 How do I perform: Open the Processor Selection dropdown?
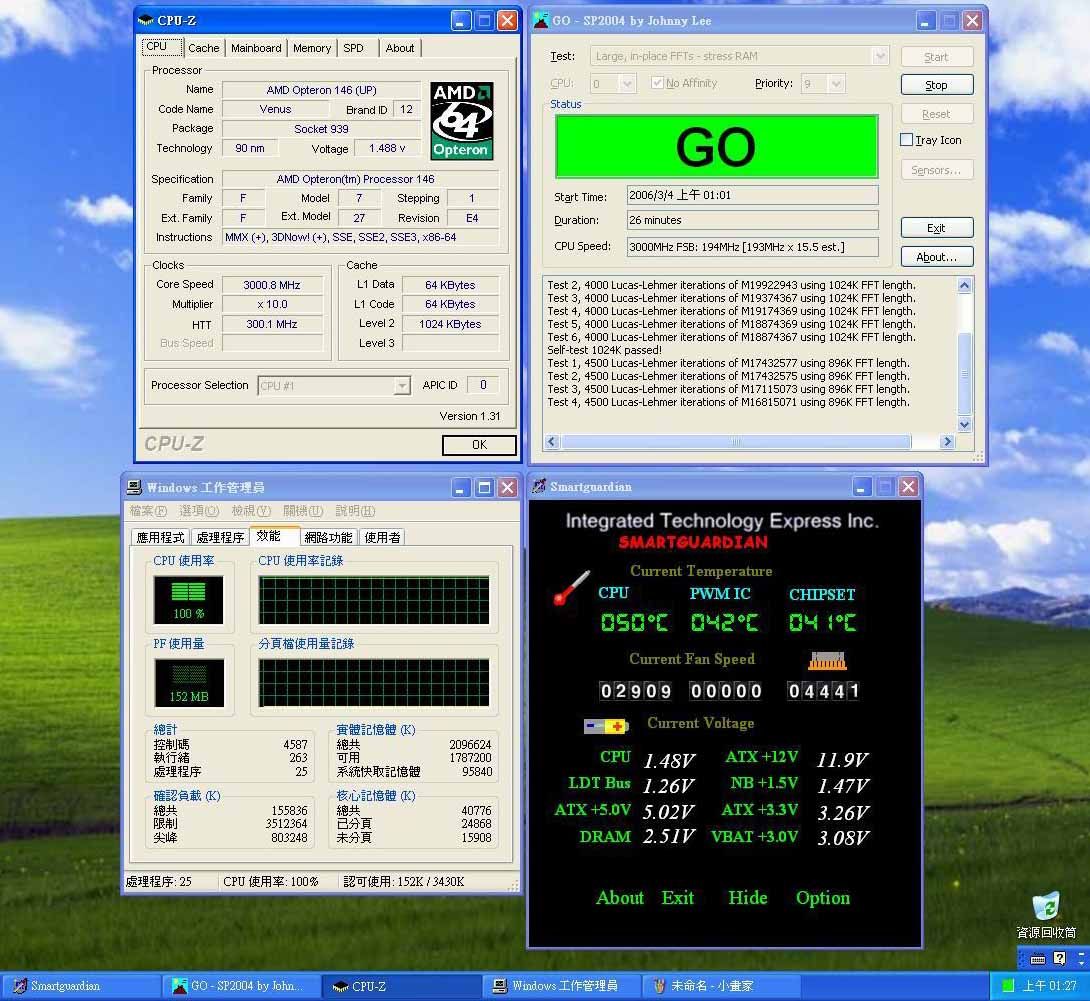[401, 386]
